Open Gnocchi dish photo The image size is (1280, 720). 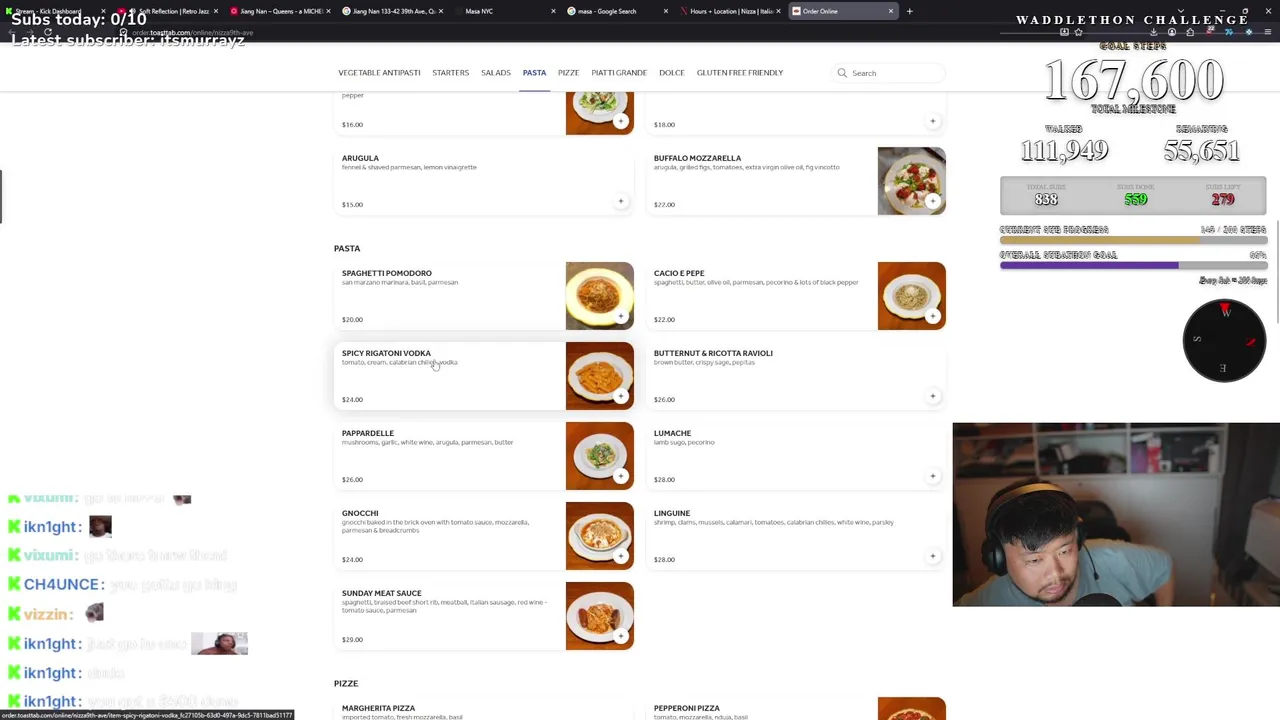(599, 536)
